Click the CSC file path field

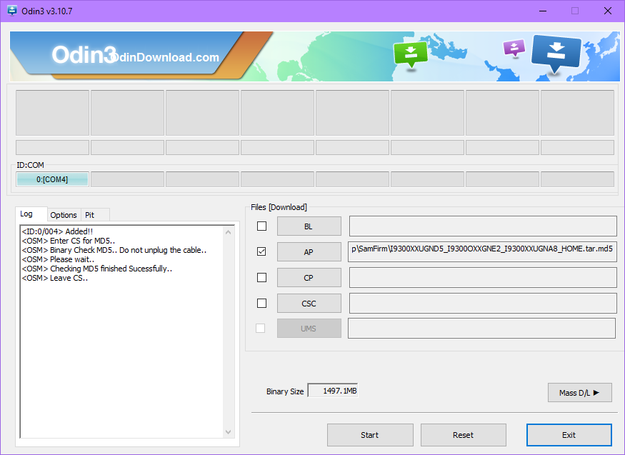click(x=483, y=303)
